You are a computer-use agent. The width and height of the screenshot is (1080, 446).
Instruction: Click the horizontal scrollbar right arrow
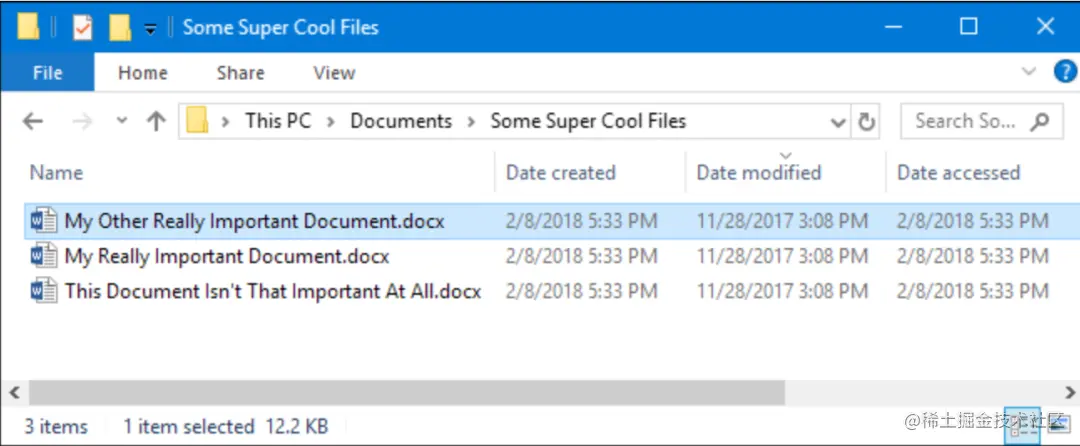(x=1070, y=393)
